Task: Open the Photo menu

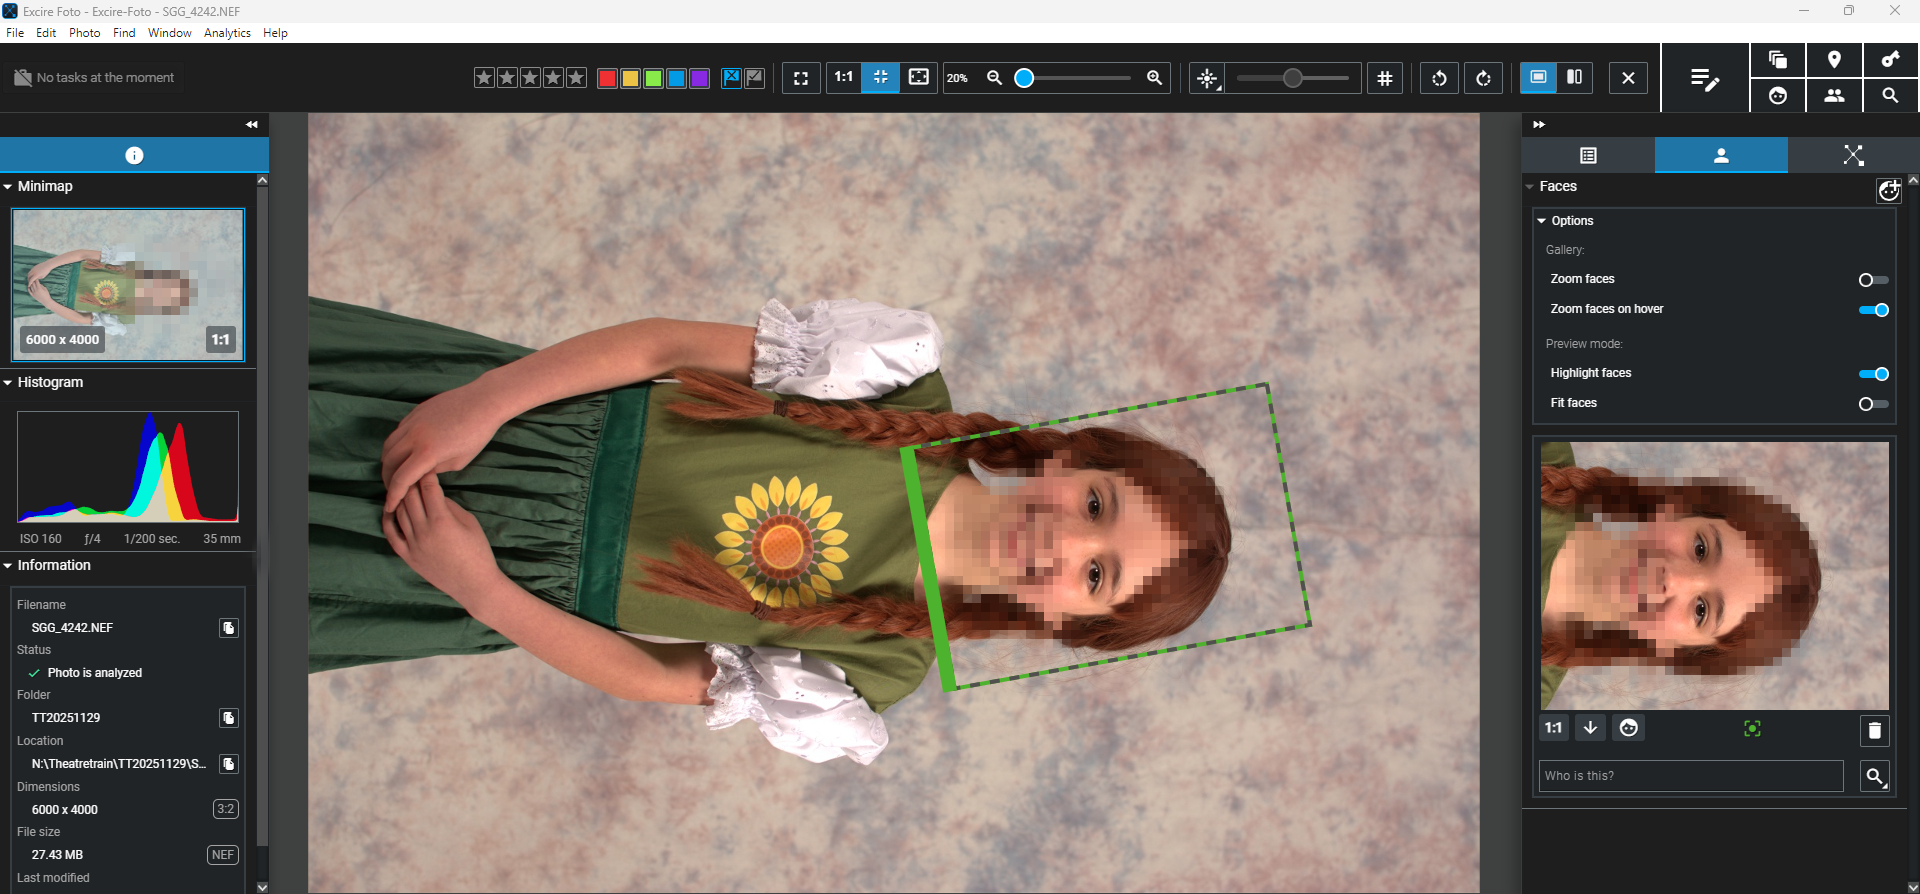Action: coord(85,33)
